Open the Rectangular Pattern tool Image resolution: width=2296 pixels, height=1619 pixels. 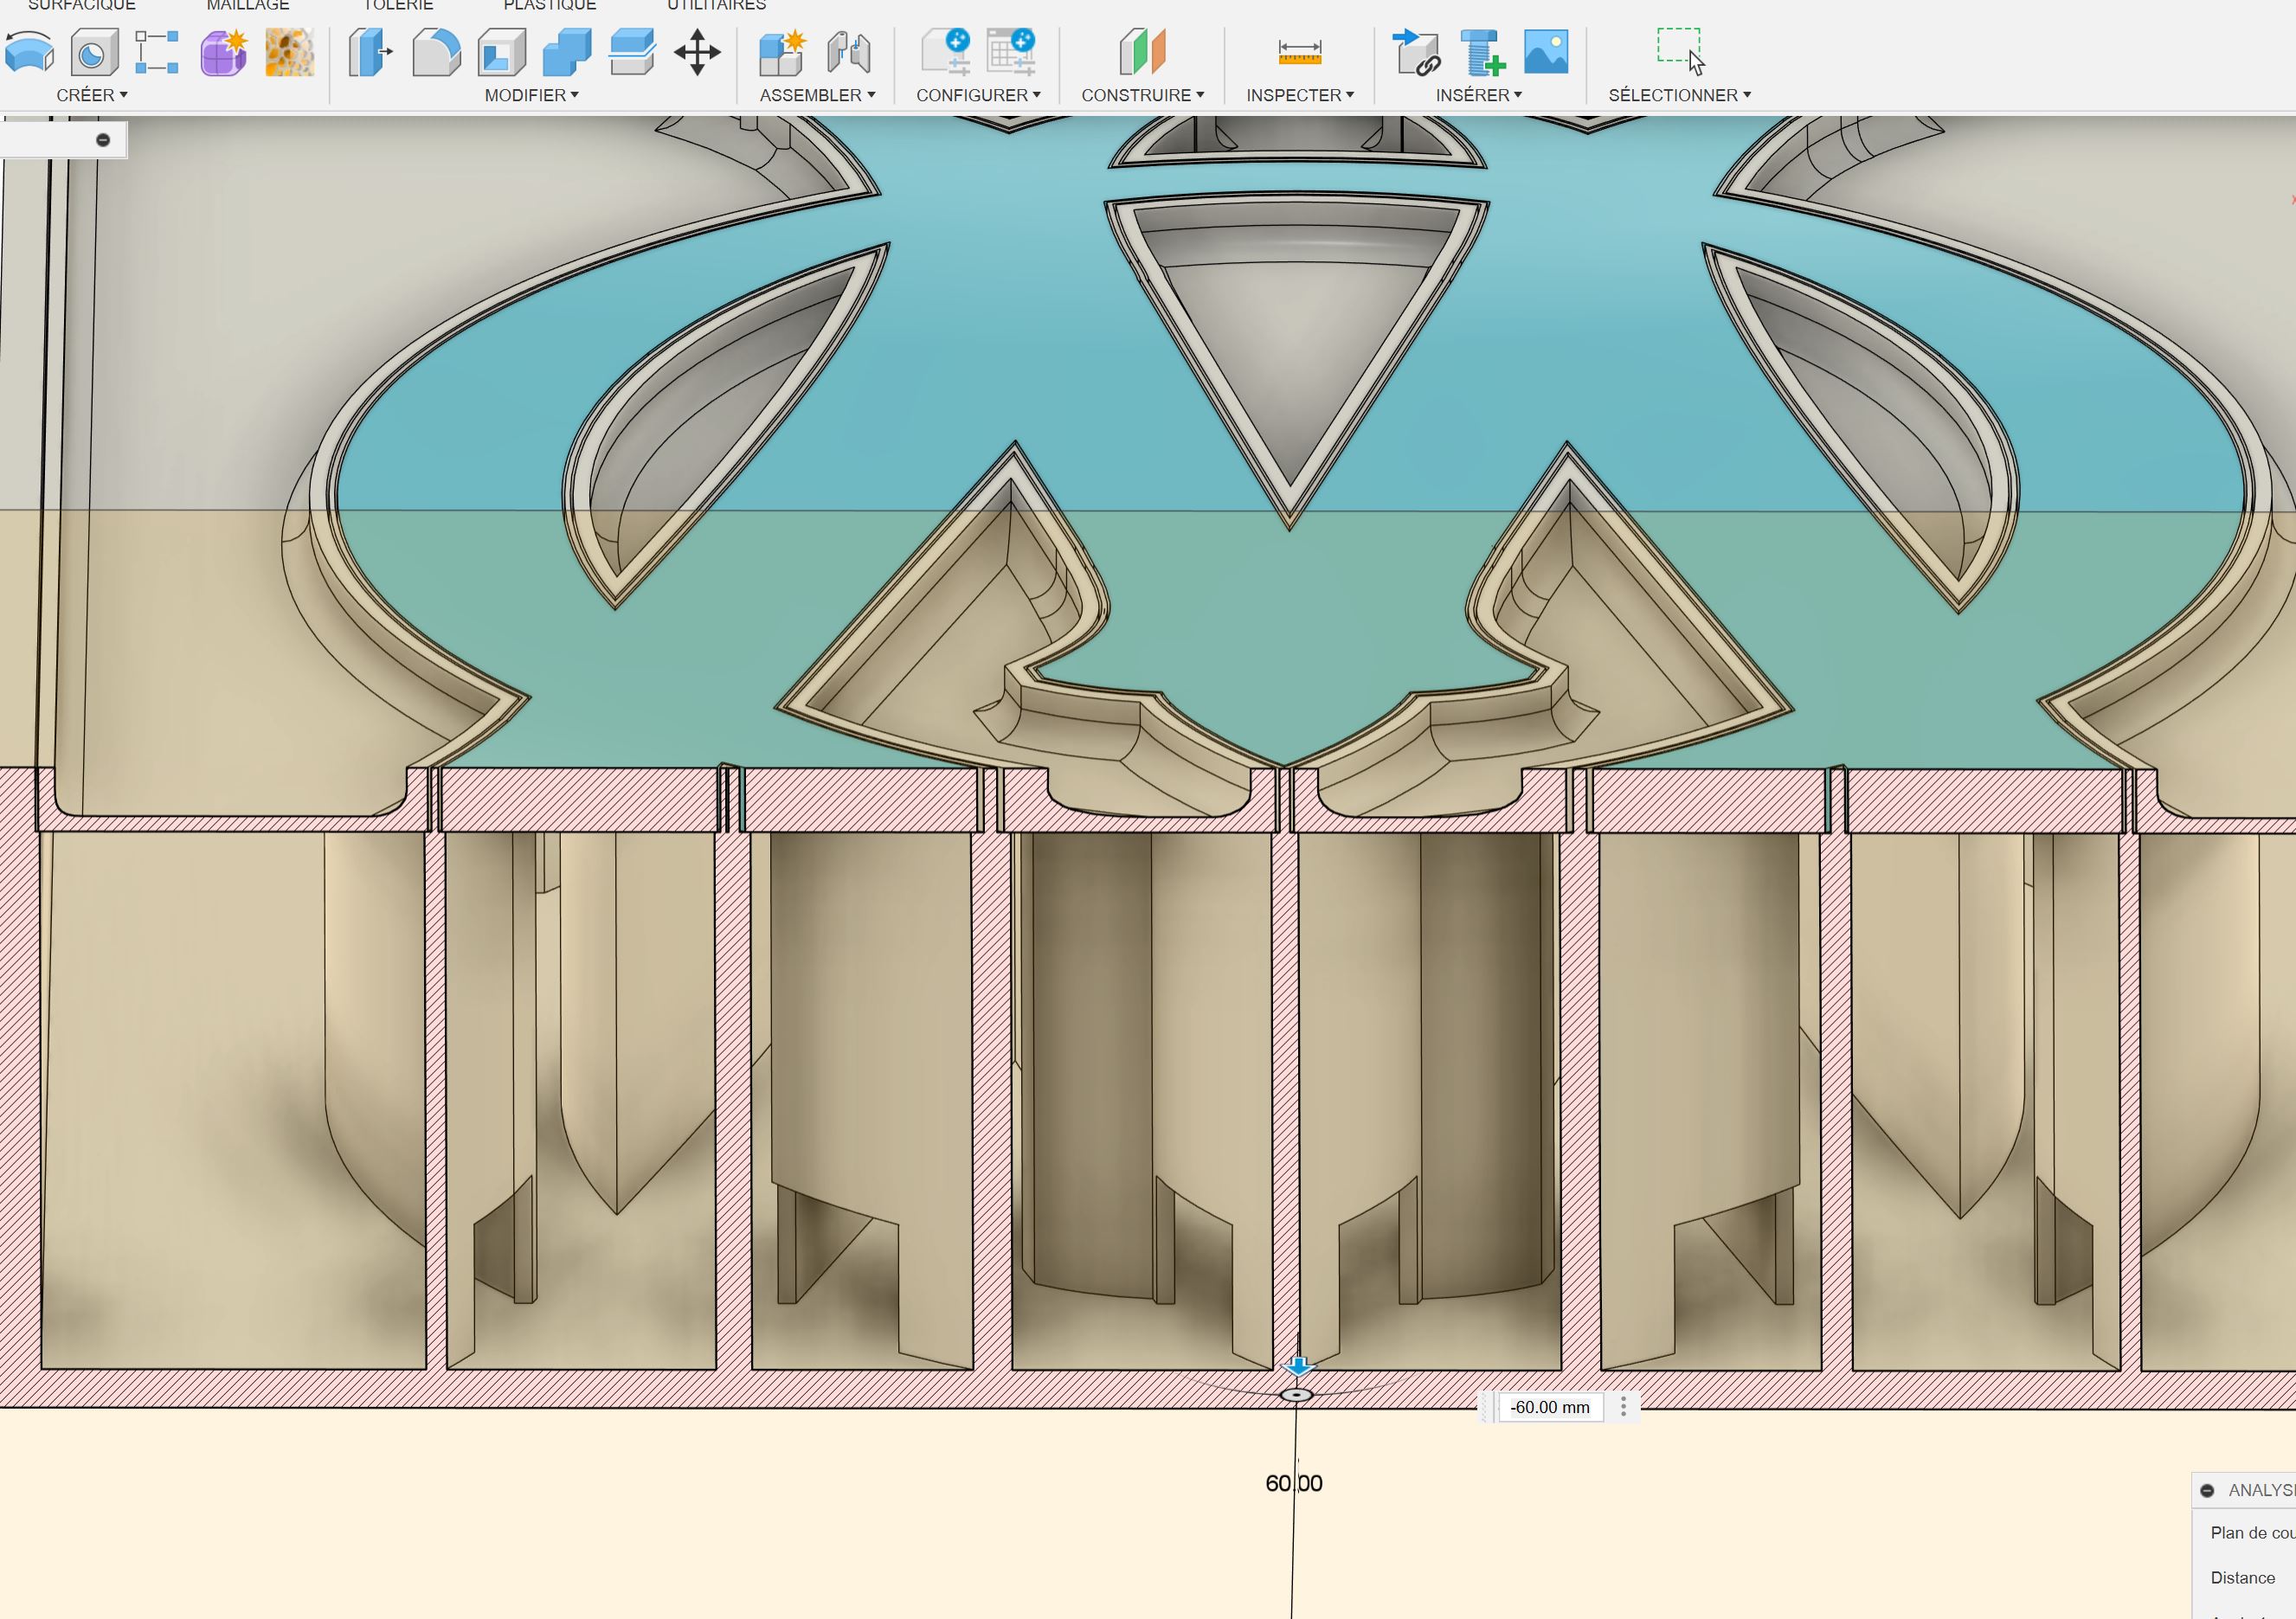coord(157,52)
